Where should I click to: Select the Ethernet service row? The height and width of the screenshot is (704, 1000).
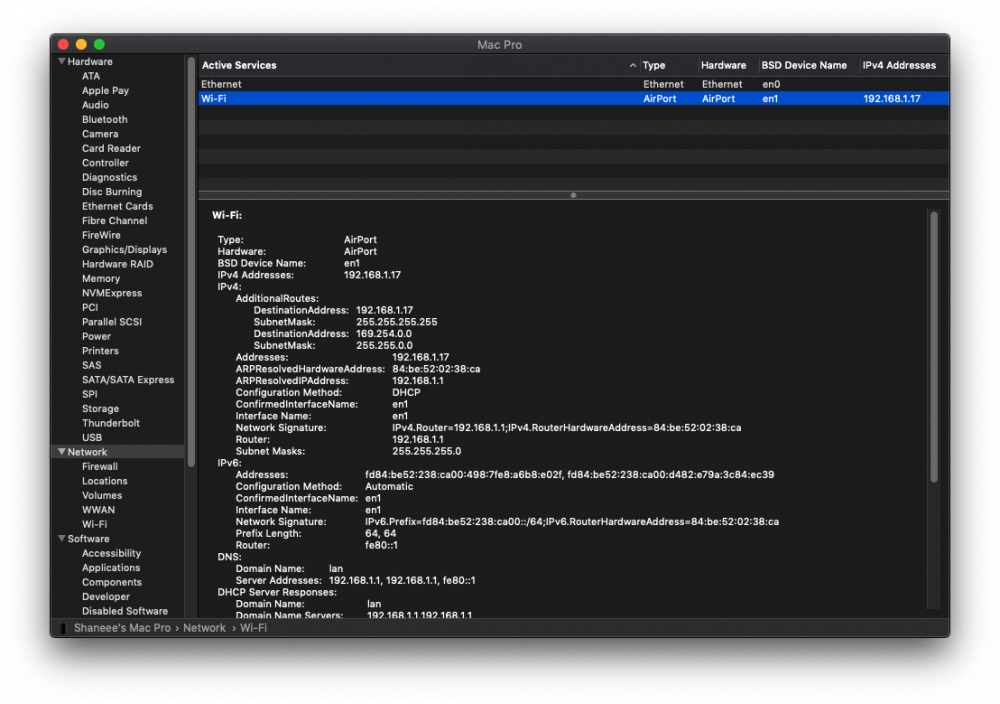click(x=573, y=84)
